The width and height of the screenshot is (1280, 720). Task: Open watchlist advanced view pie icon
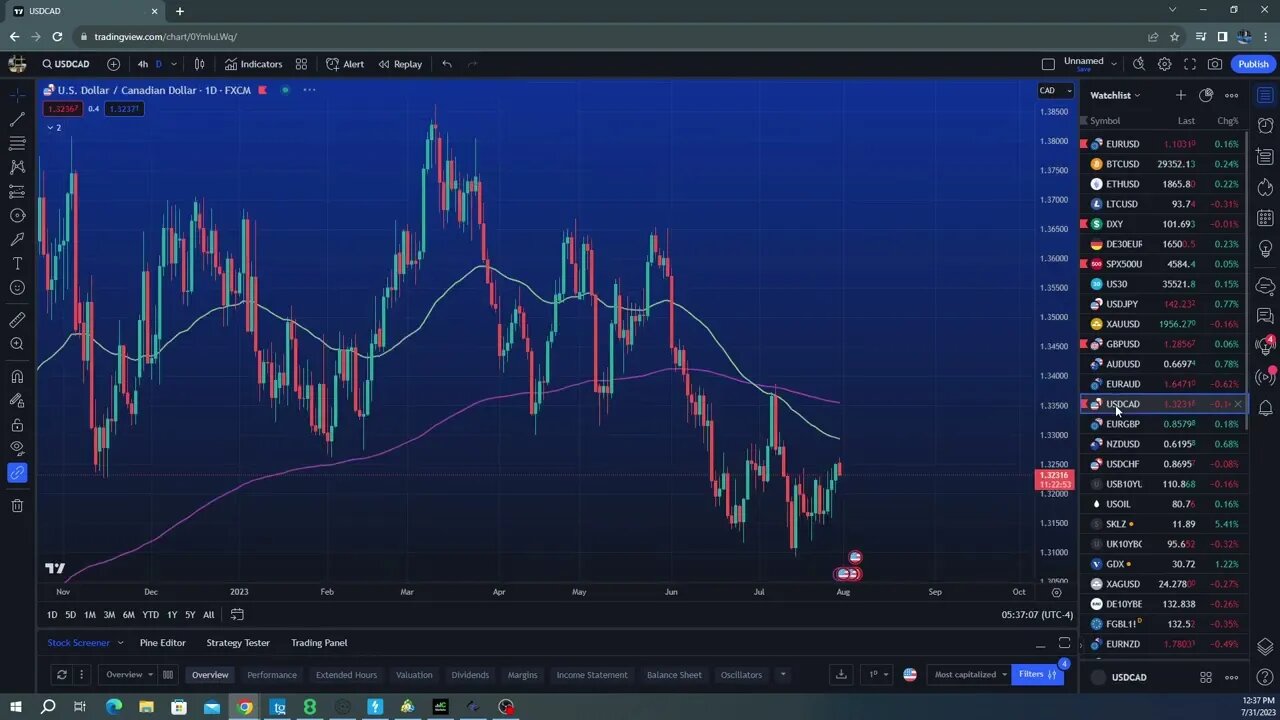(1206, 95)
